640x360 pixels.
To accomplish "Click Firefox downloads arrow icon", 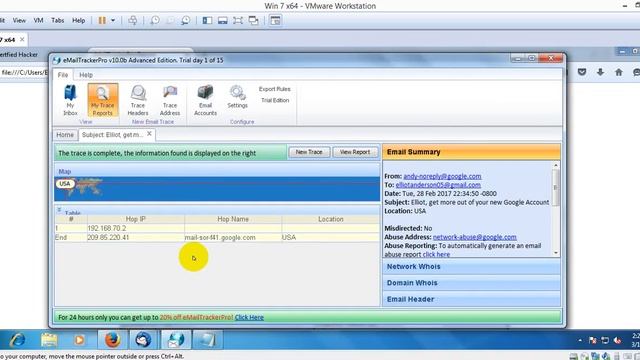I will click(600, 72).
